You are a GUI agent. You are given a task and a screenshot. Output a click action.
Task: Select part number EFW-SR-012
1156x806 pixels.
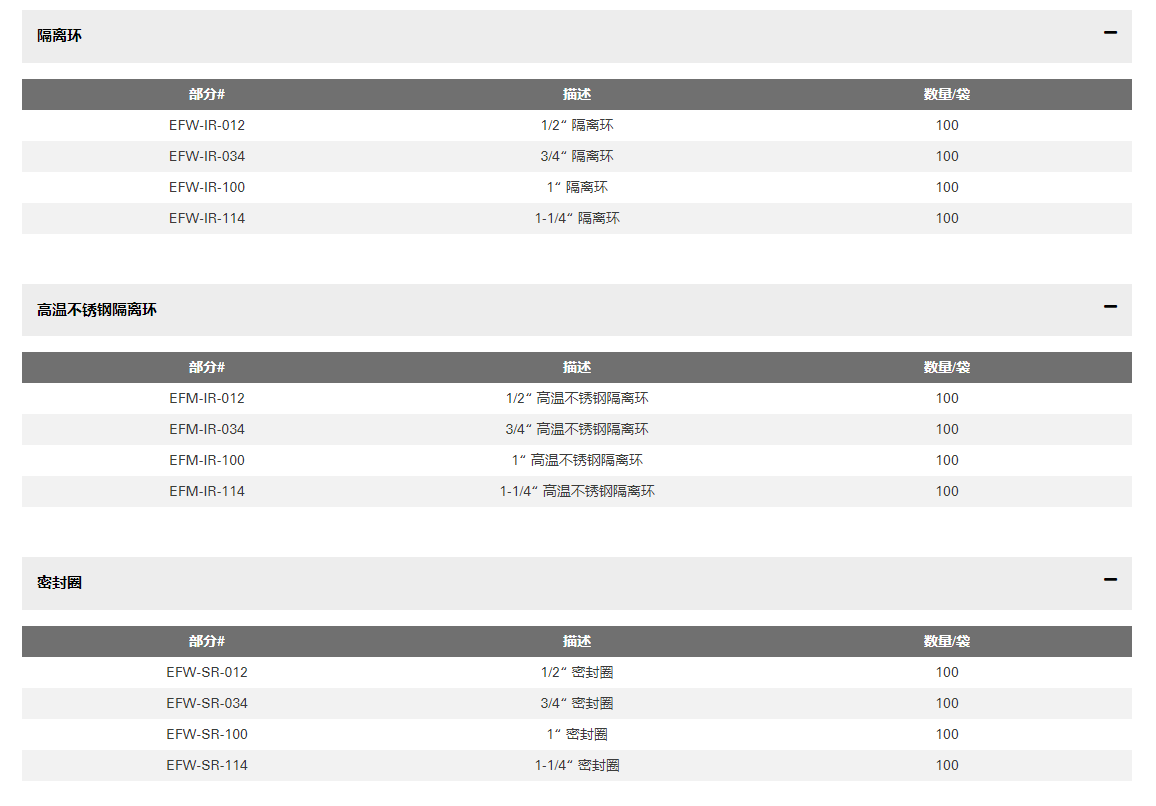click(x=207, y=672)
